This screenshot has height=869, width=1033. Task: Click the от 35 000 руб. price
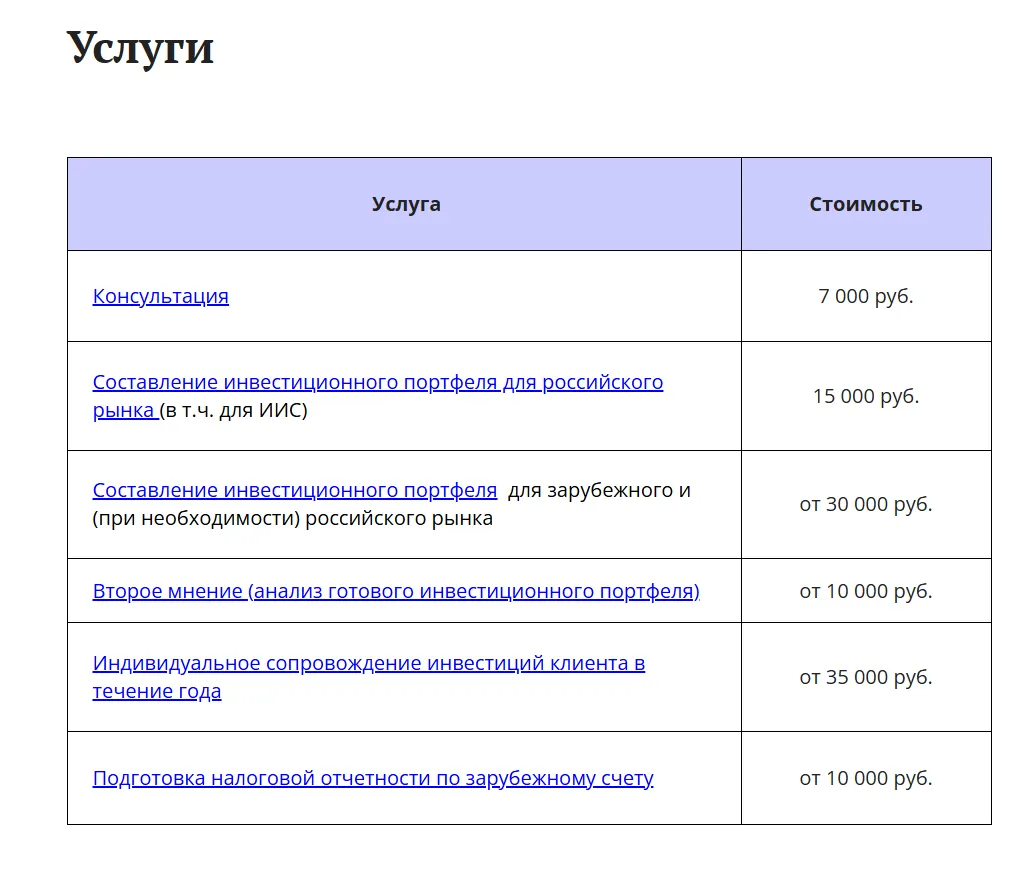pos(866,677)
